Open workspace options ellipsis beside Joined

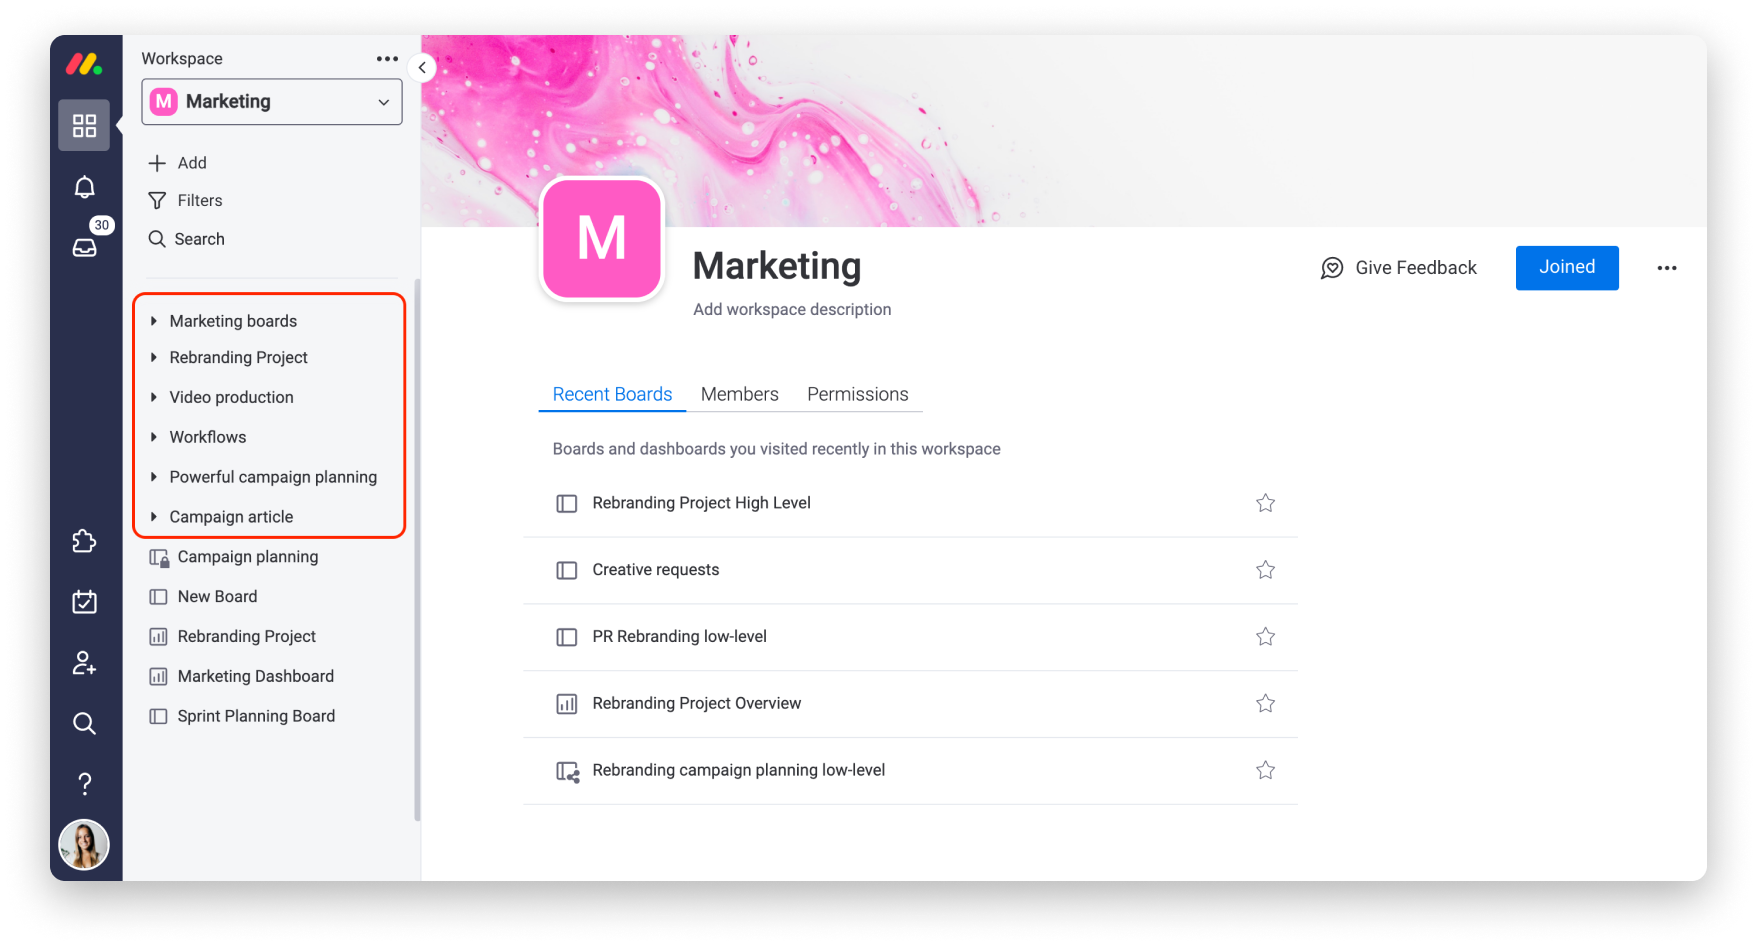[1667, 268]
